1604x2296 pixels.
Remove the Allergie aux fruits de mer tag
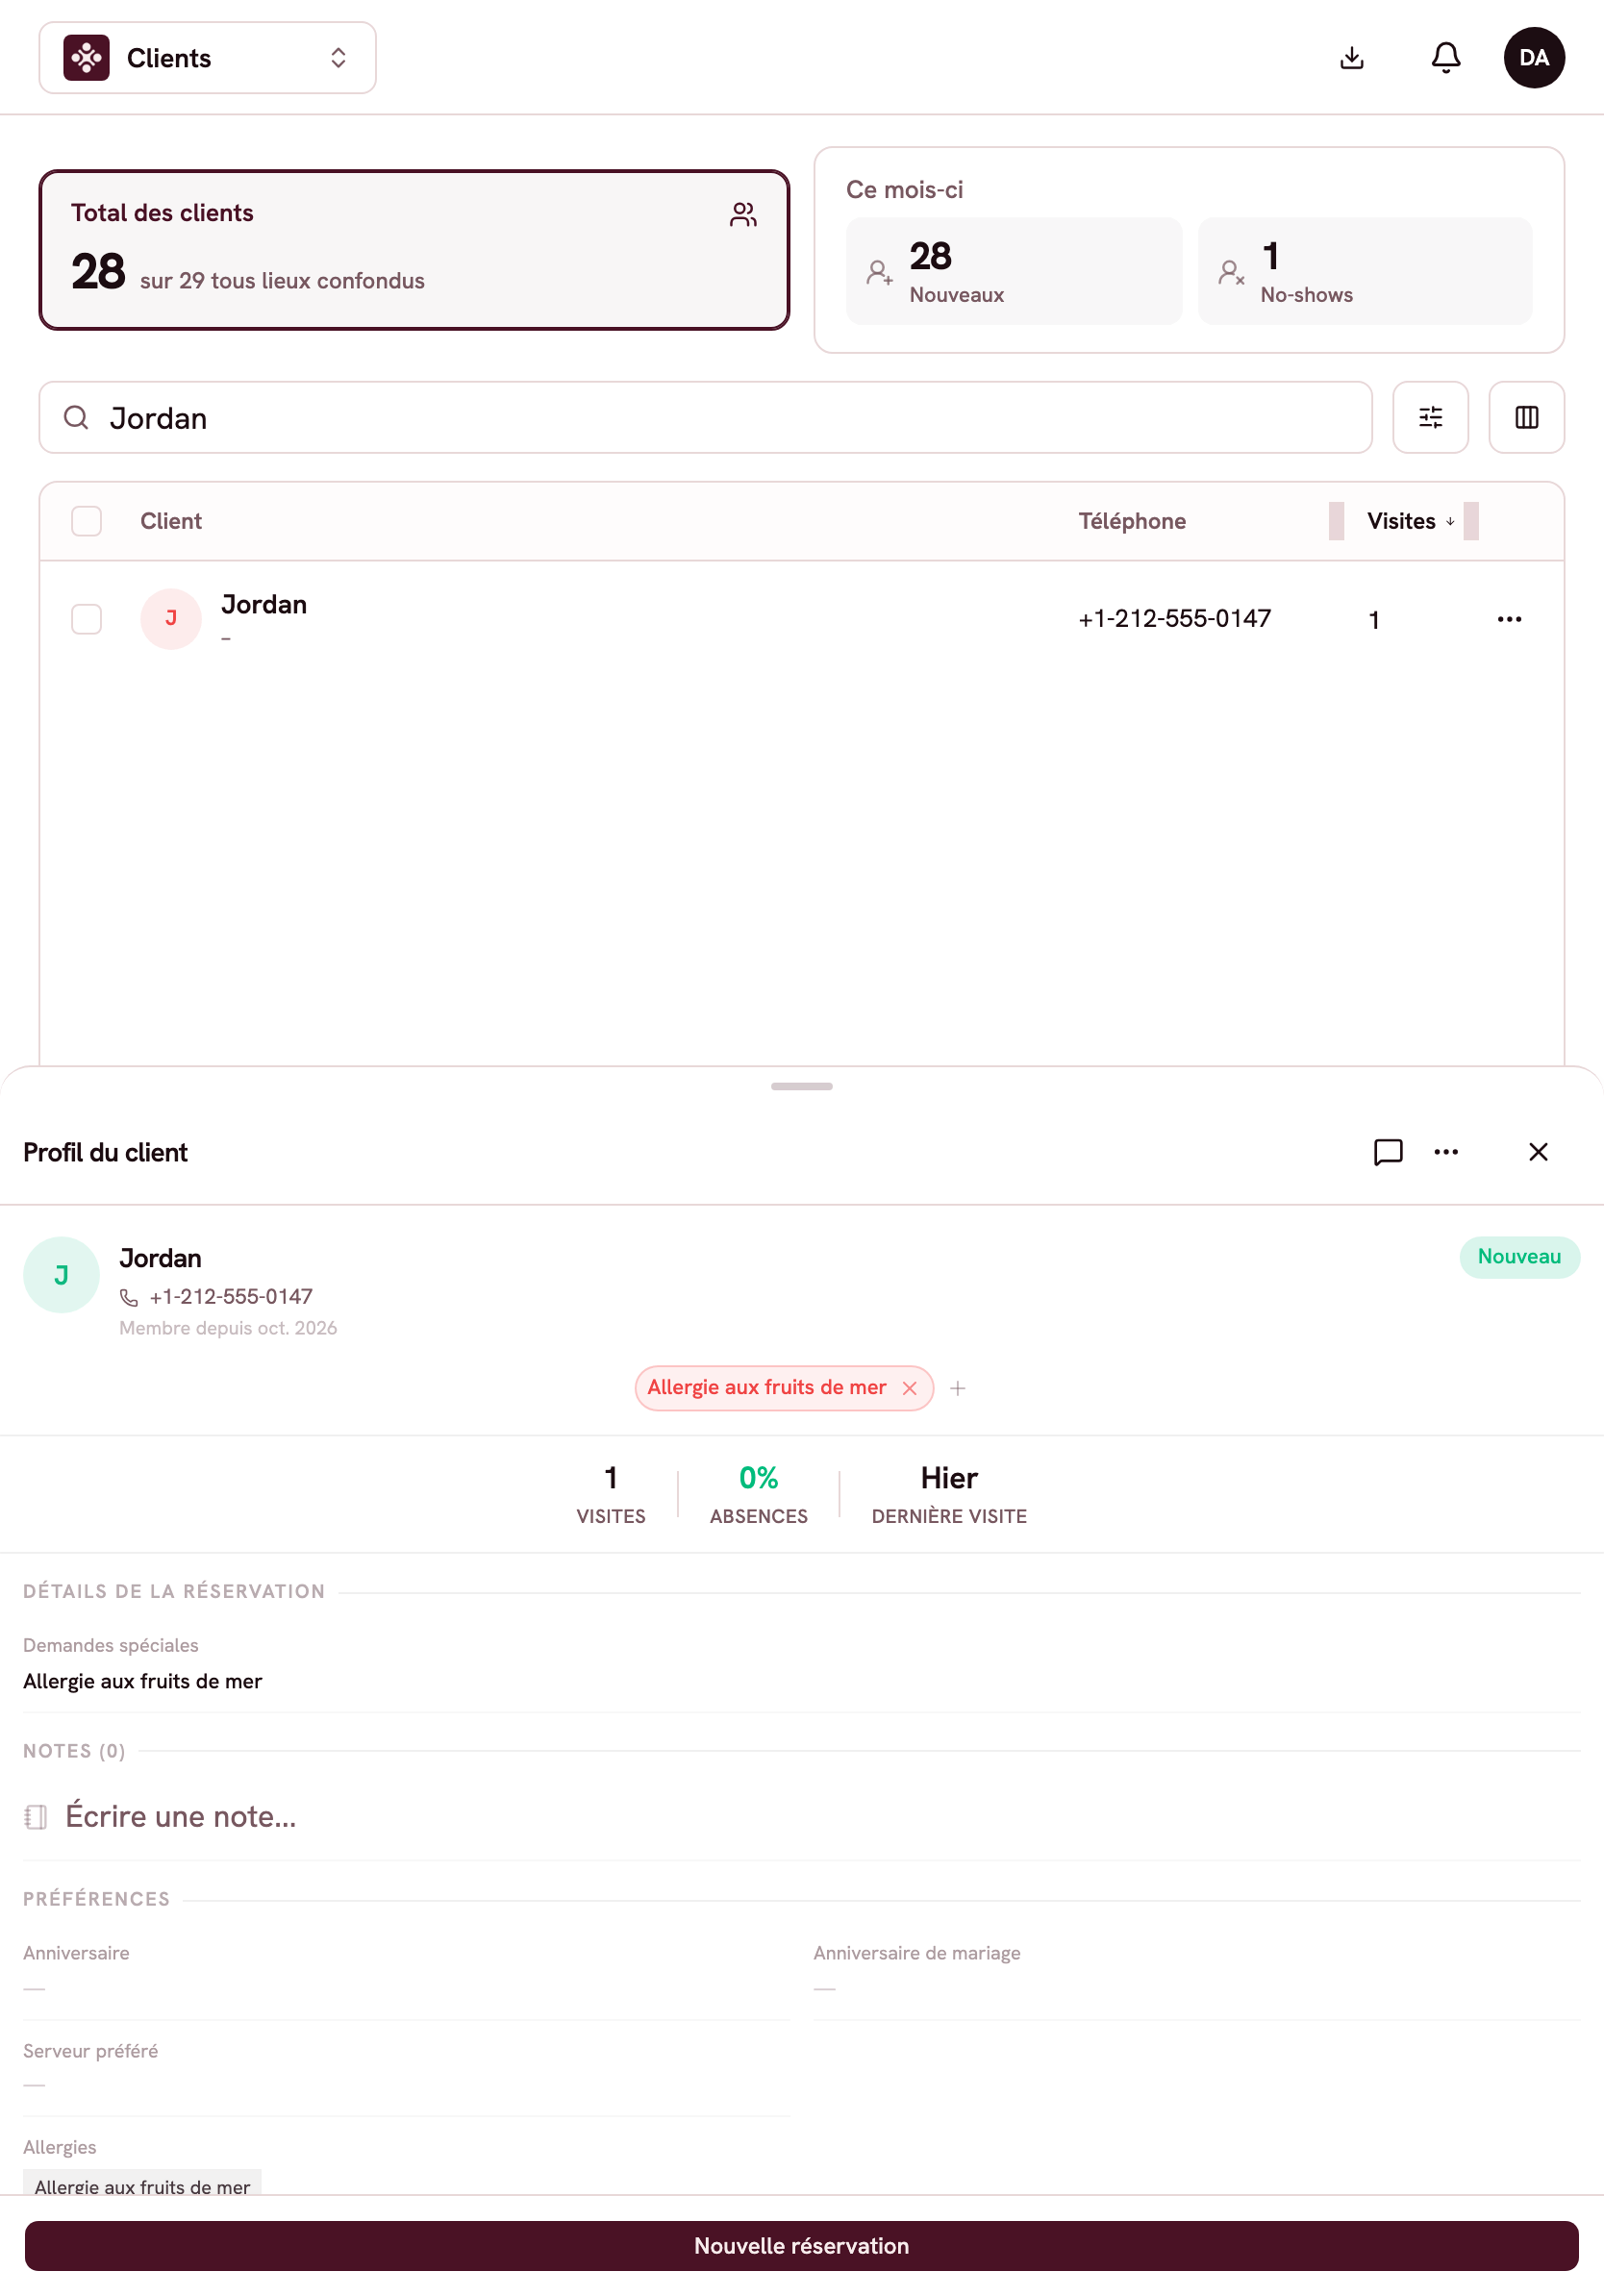point(909,1388)
